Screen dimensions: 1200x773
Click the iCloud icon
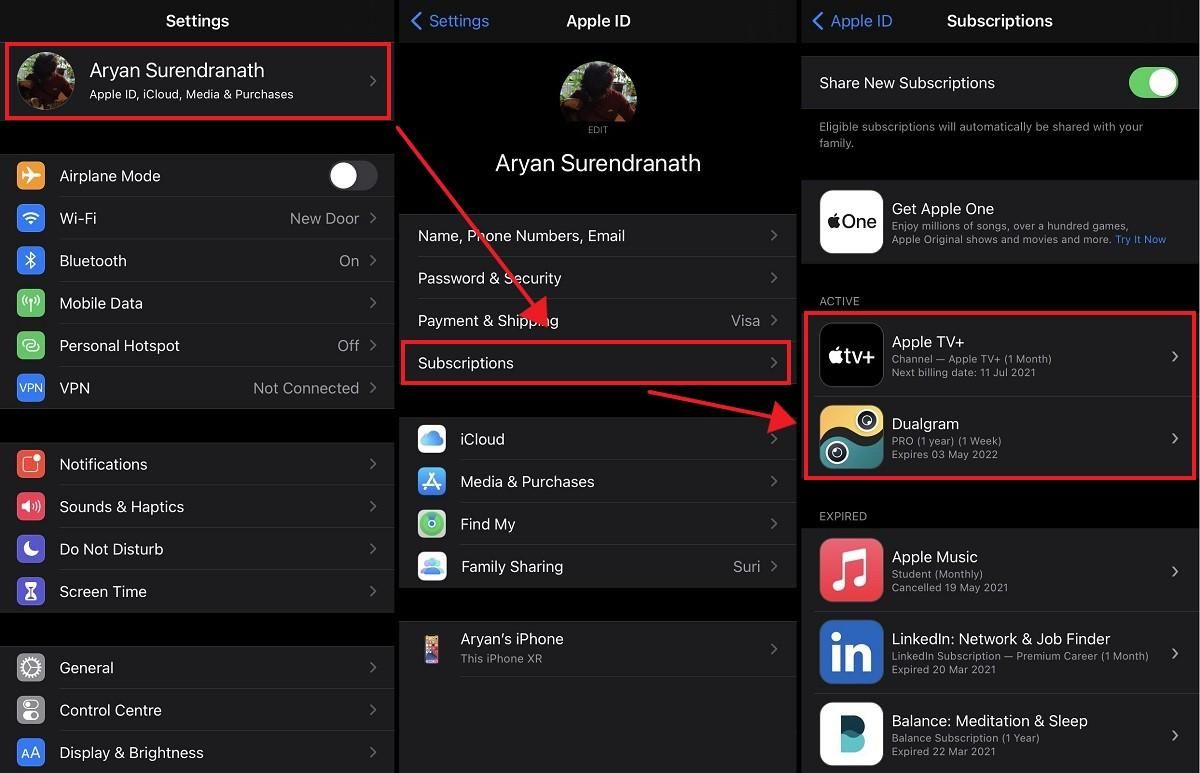[431, 438]
